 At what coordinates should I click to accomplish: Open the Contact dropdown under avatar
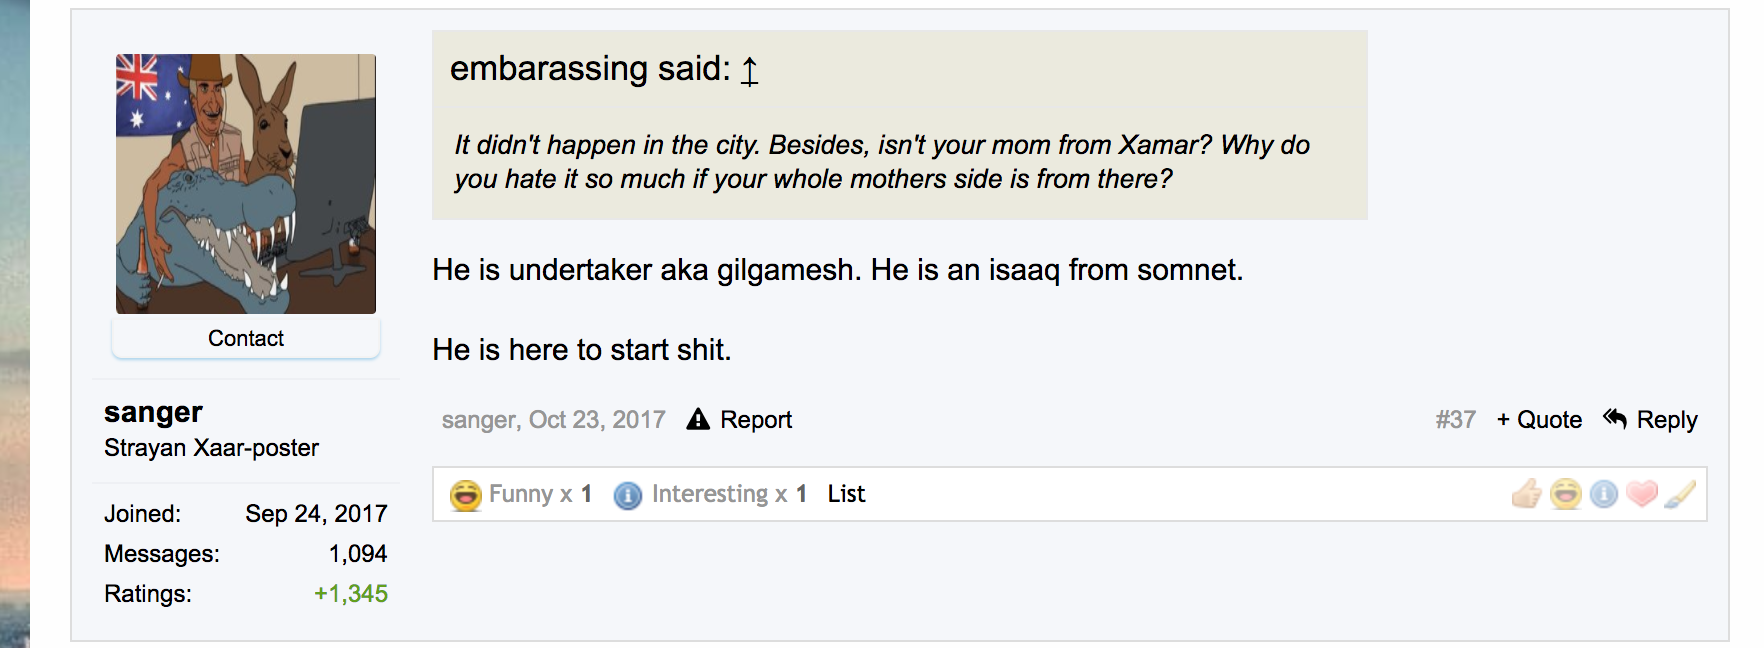tap(246, 339)
